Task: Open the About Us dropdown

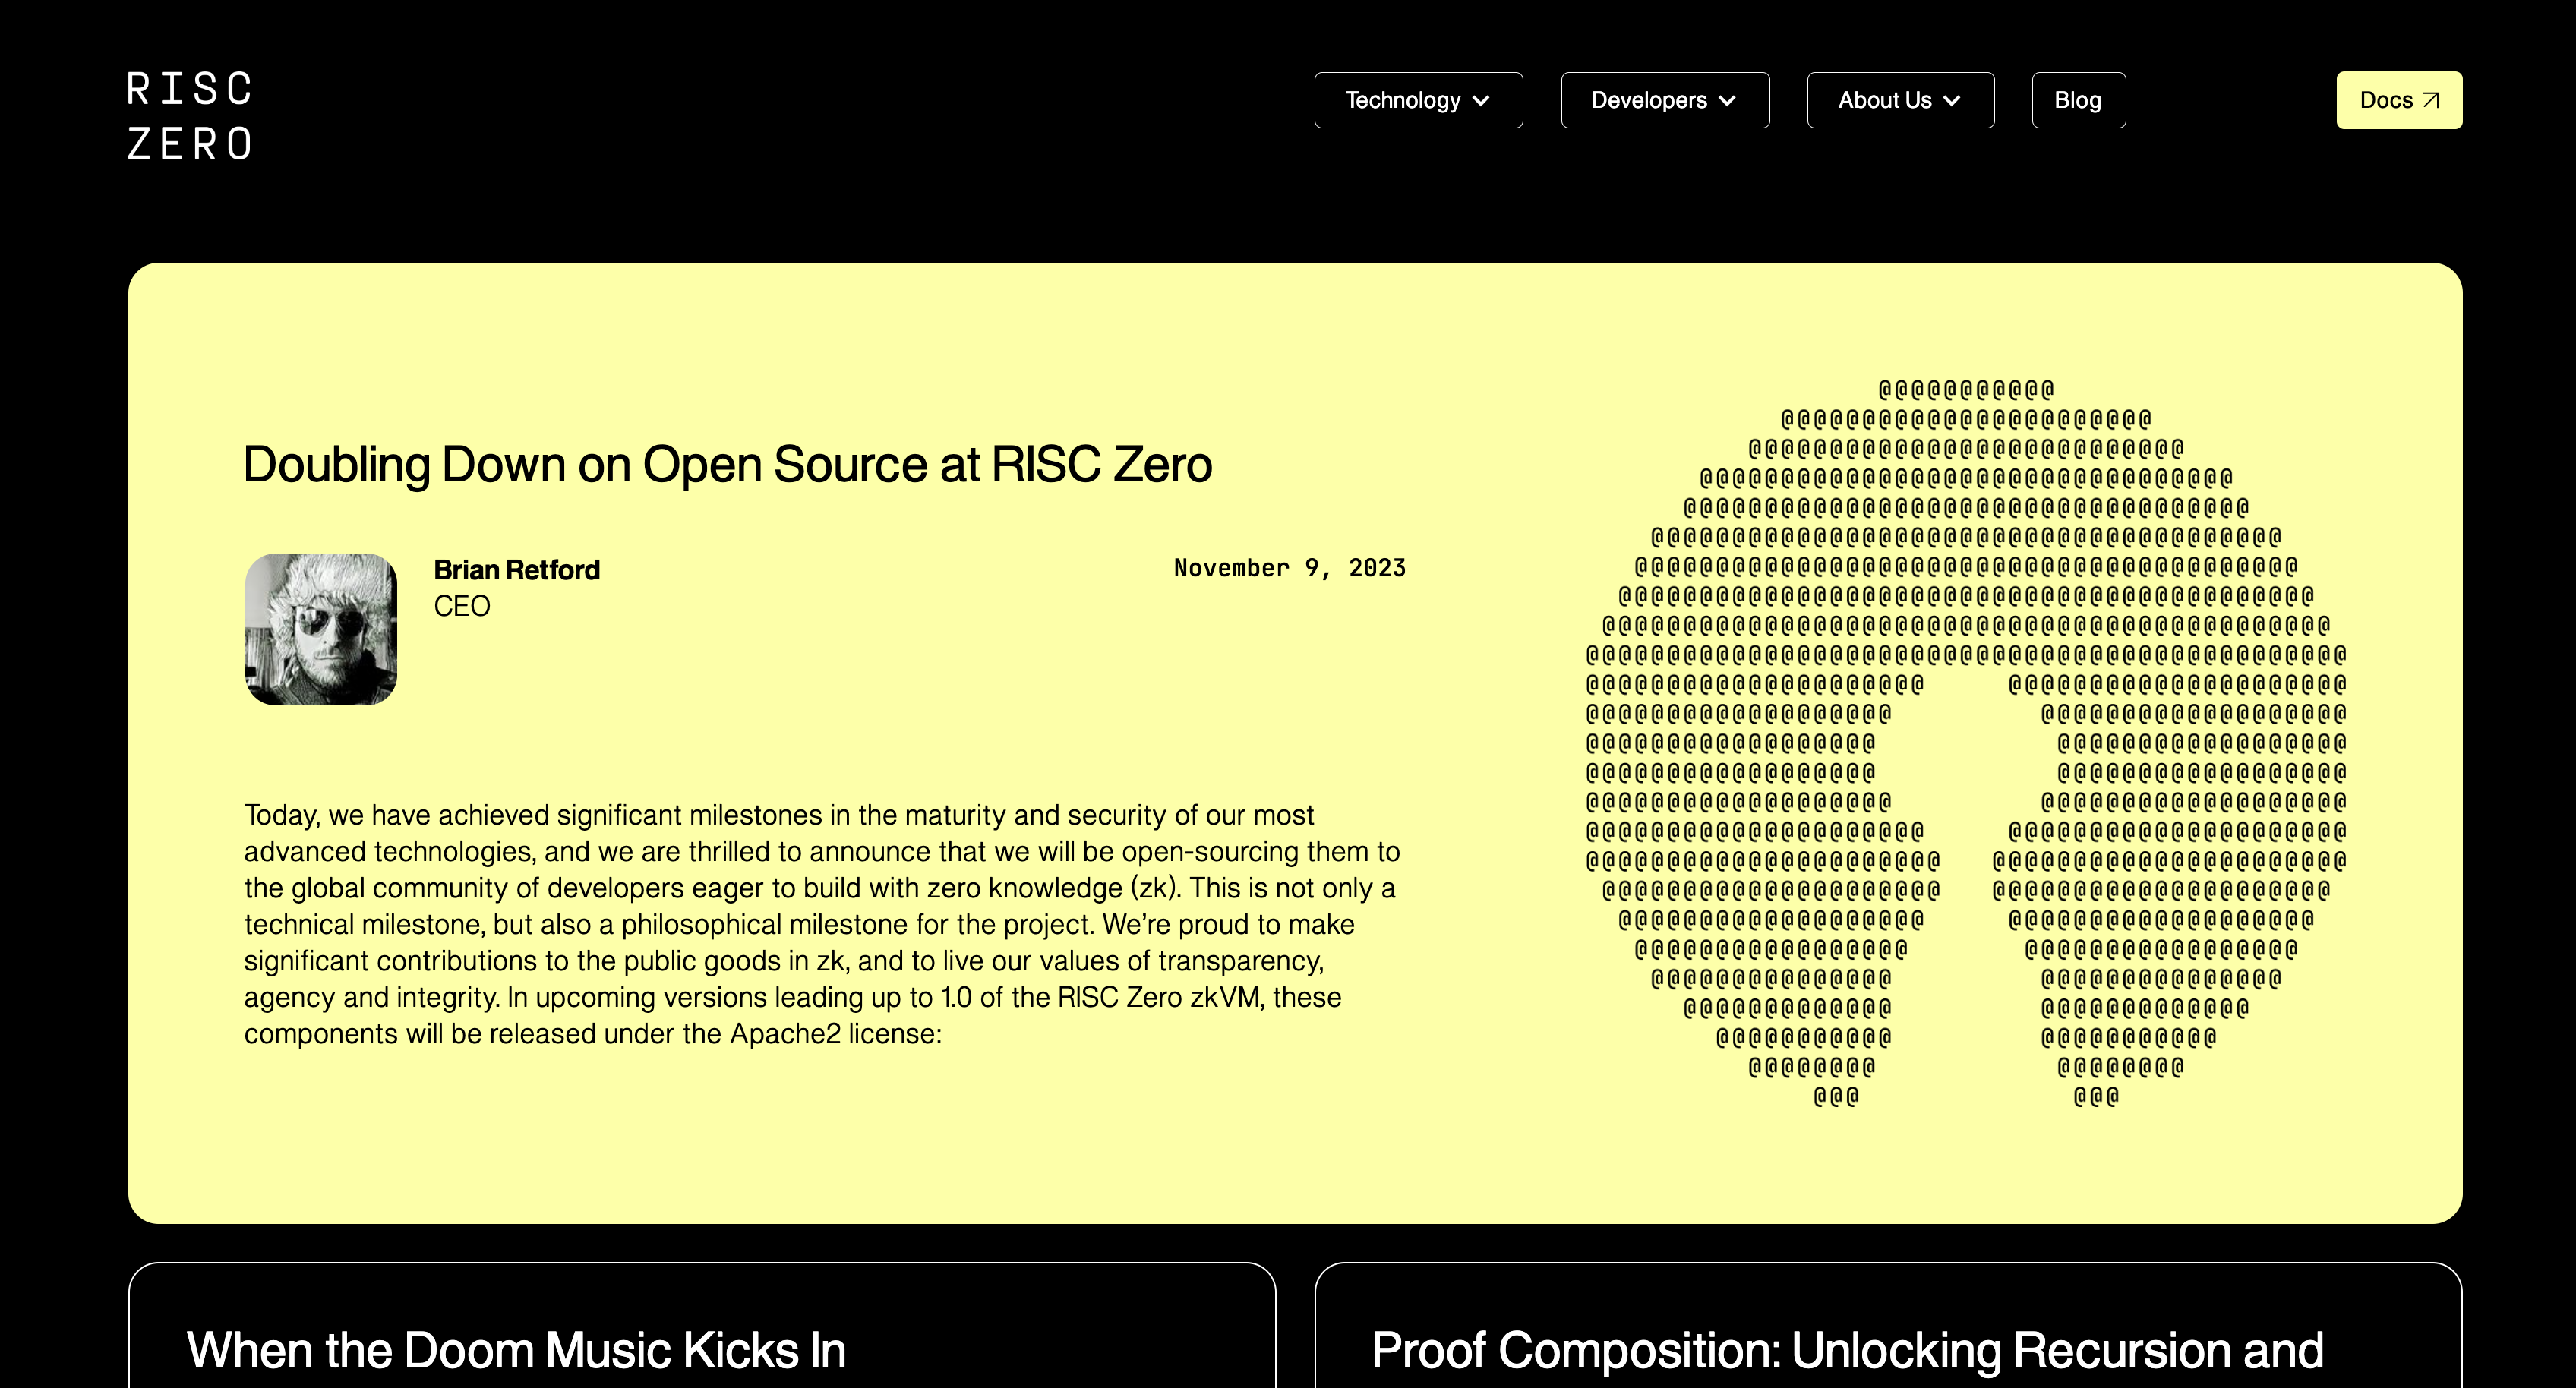Action: click(x=1885, y=100)
